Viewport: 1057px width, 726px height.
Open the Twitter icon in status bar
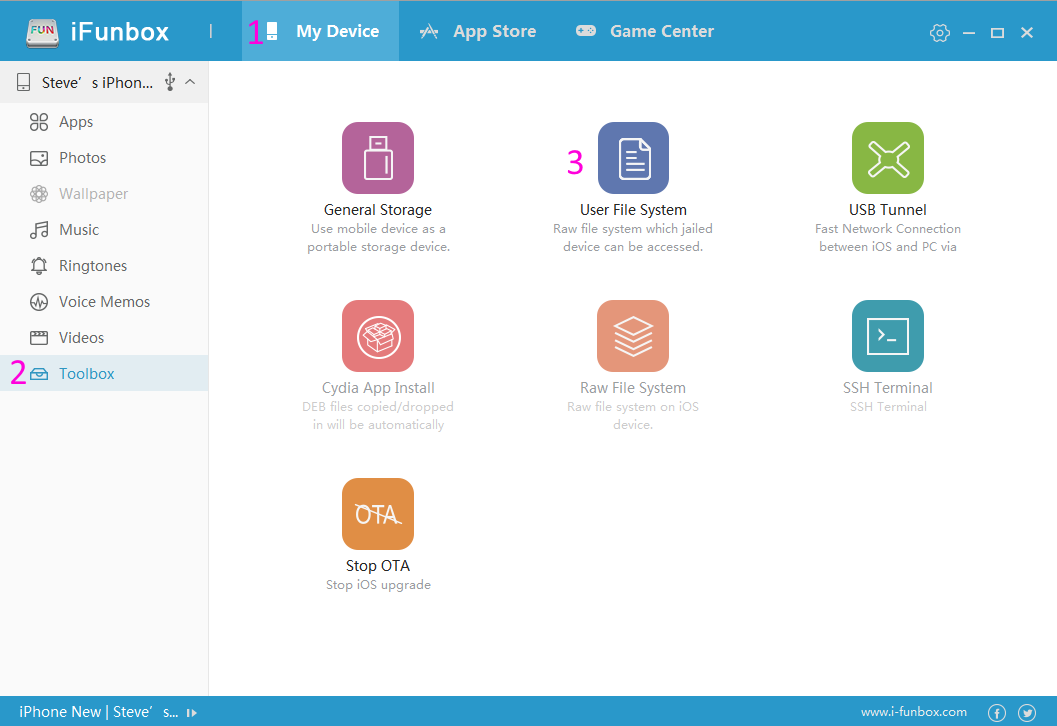click(1027, 713)
